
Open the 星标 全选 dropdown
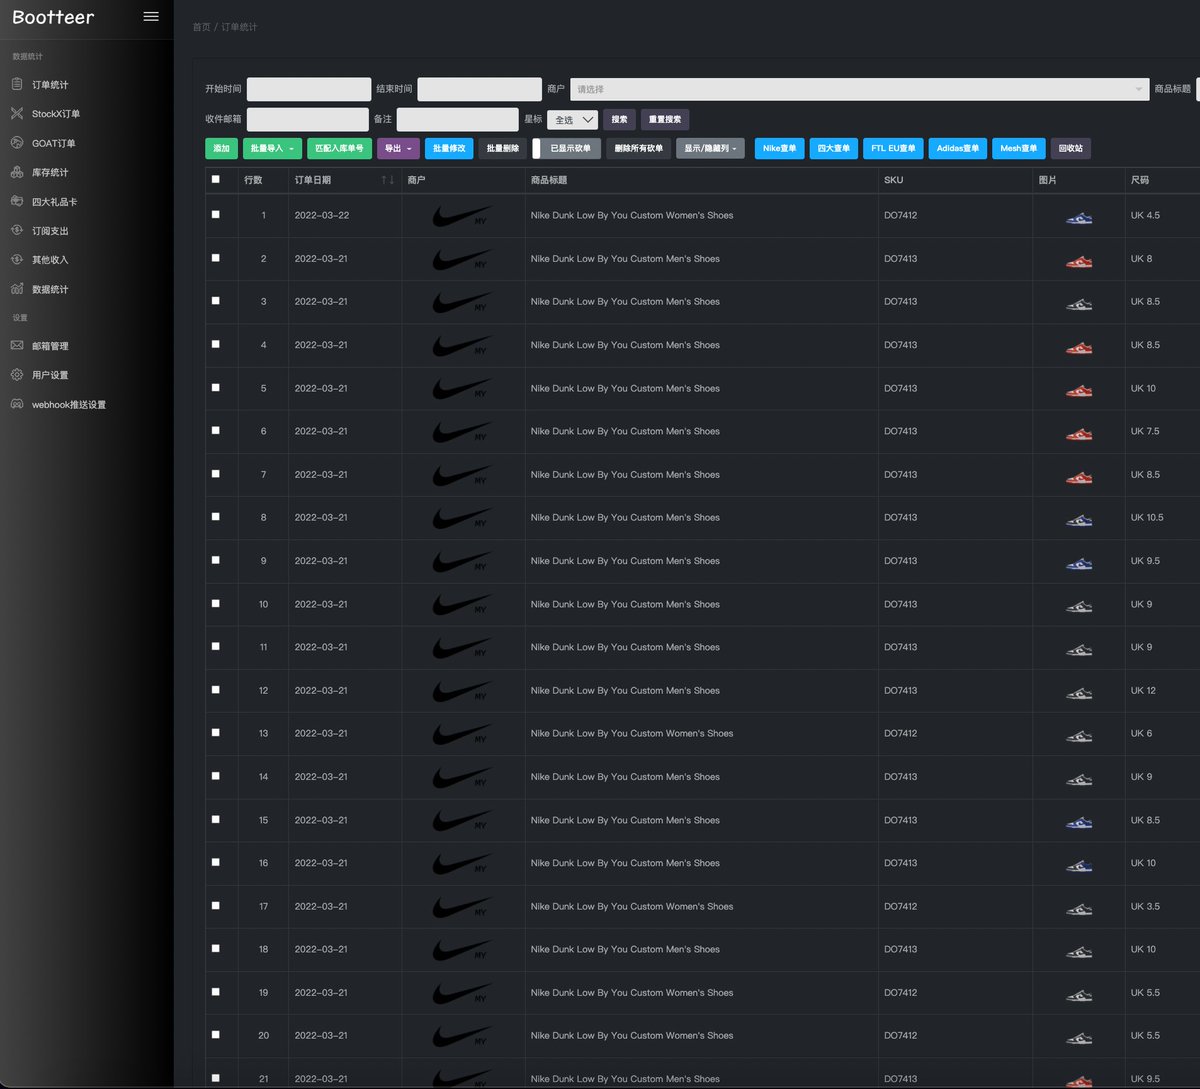click(573, 119)
